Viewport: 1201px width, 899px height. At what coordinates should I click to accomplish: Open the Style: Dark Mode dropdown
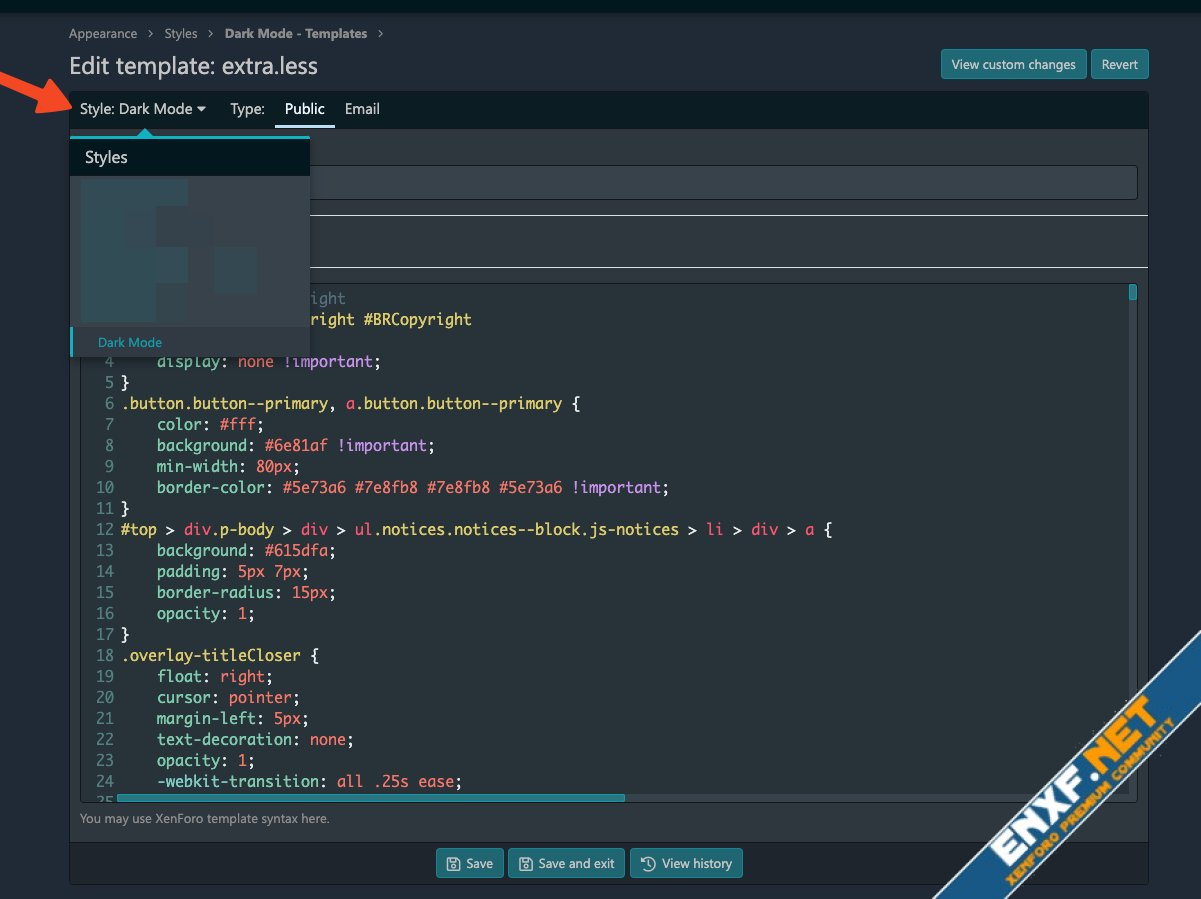pyautogui.click(x=143, y=109)
